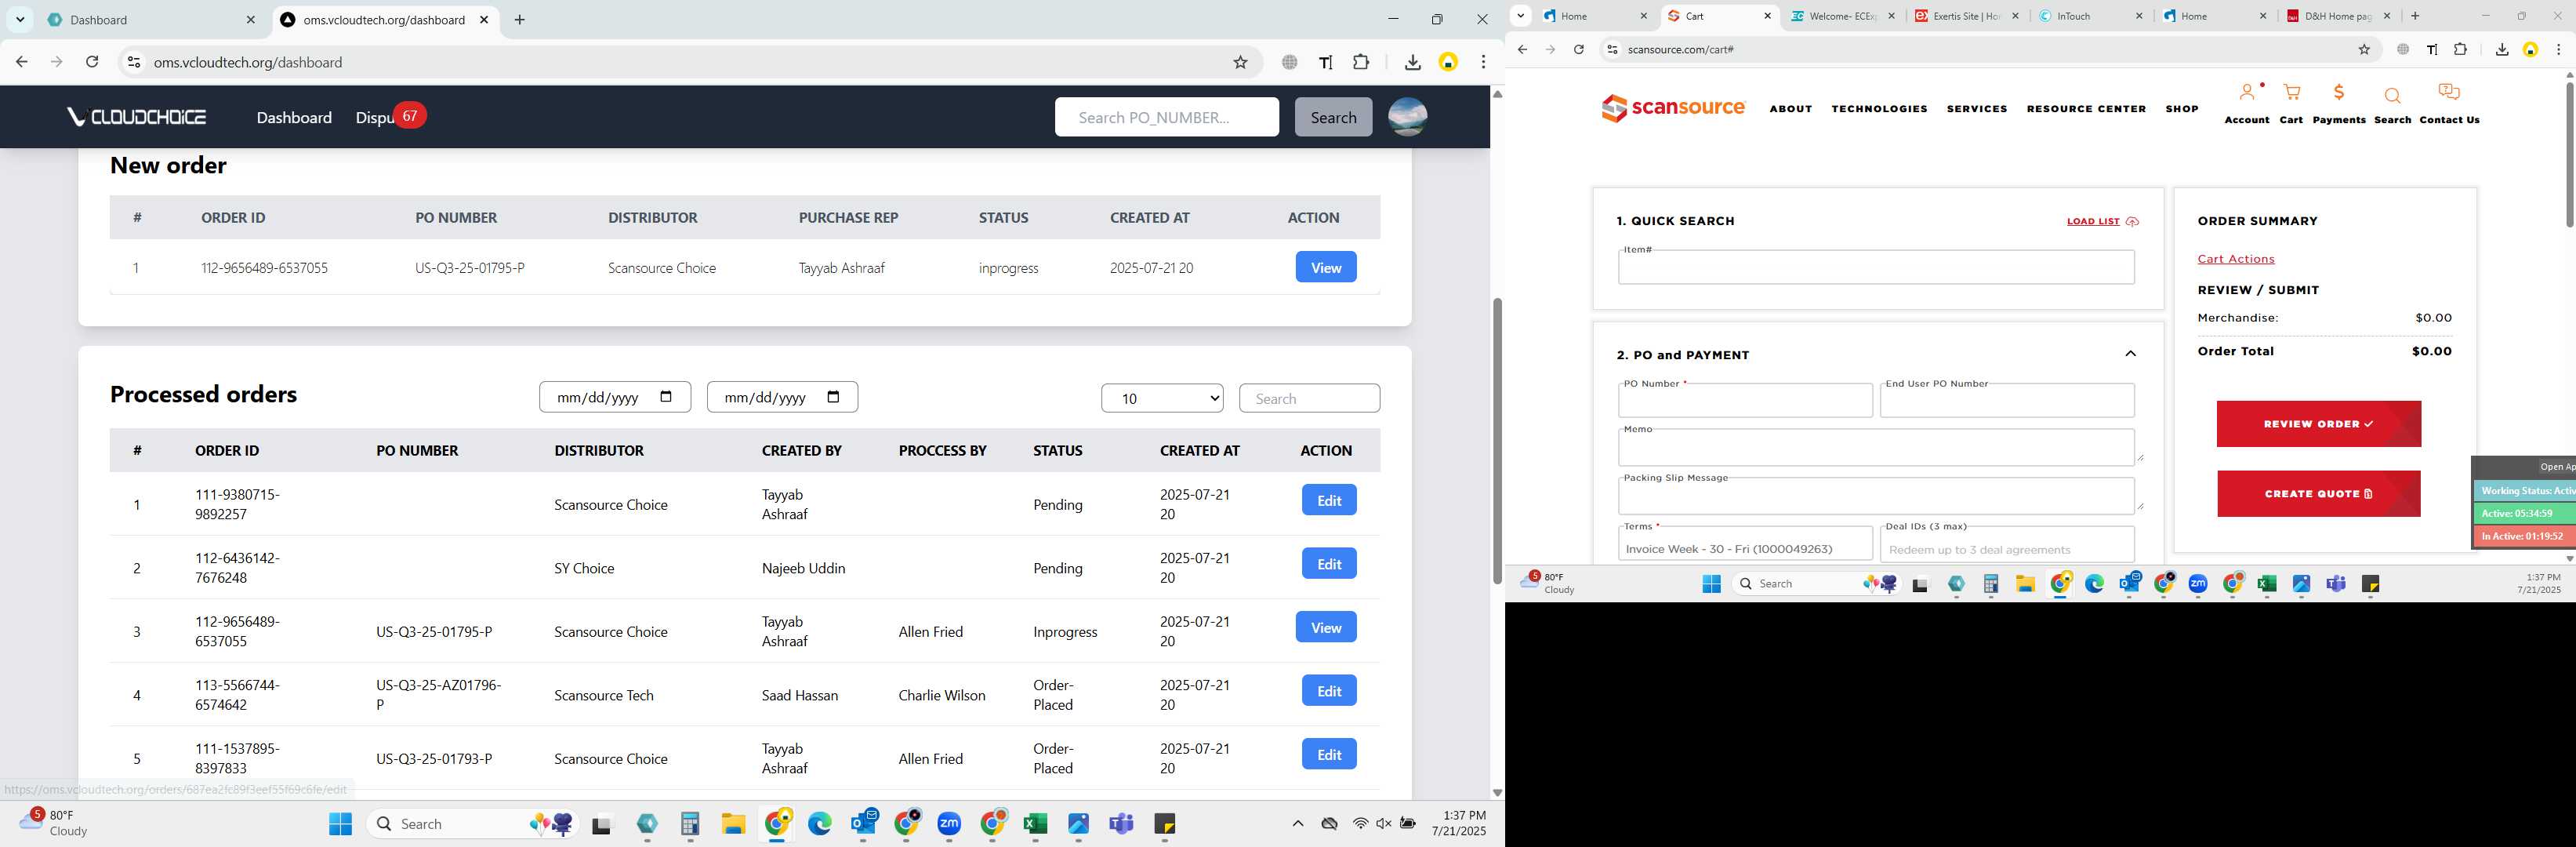Open the rows-per-page dropdown showing 10
The image size is (2576, 847).
click(1162, 398)
